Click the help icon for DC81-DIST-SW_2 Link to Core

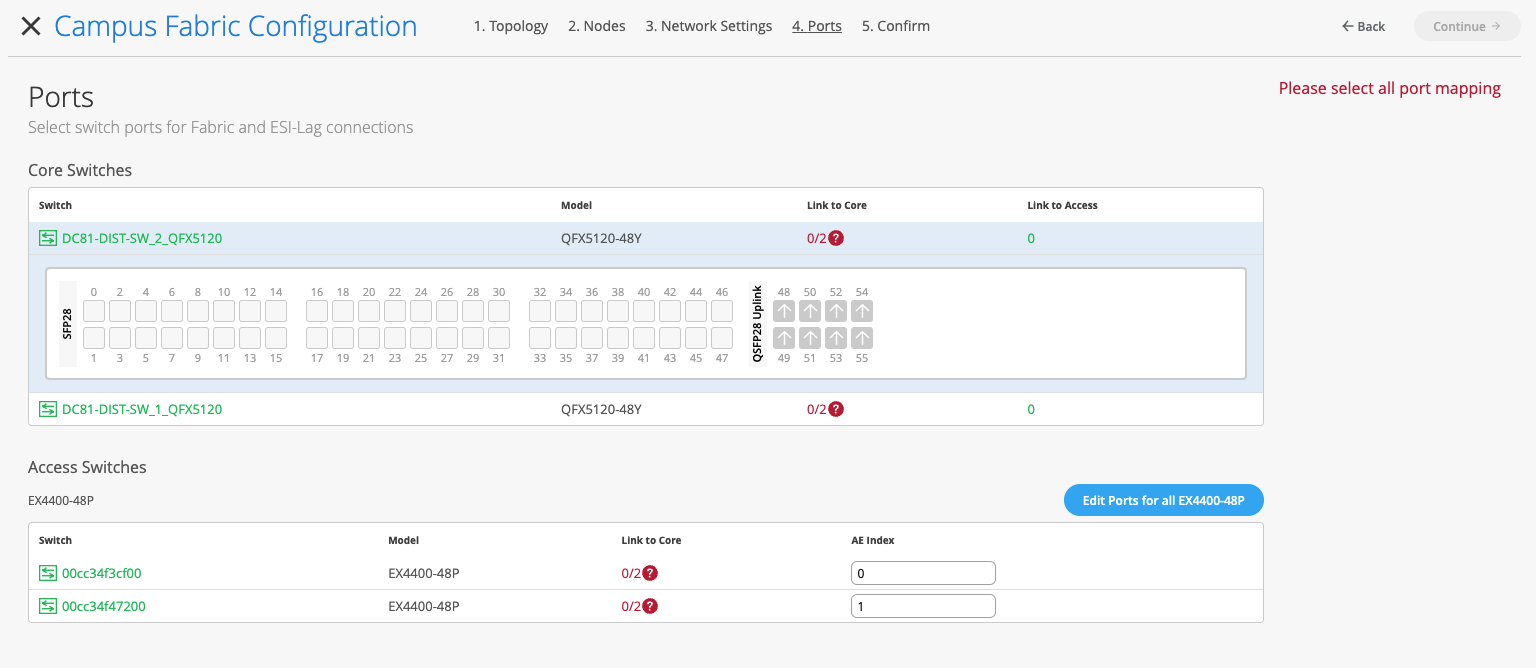point(836,239)
